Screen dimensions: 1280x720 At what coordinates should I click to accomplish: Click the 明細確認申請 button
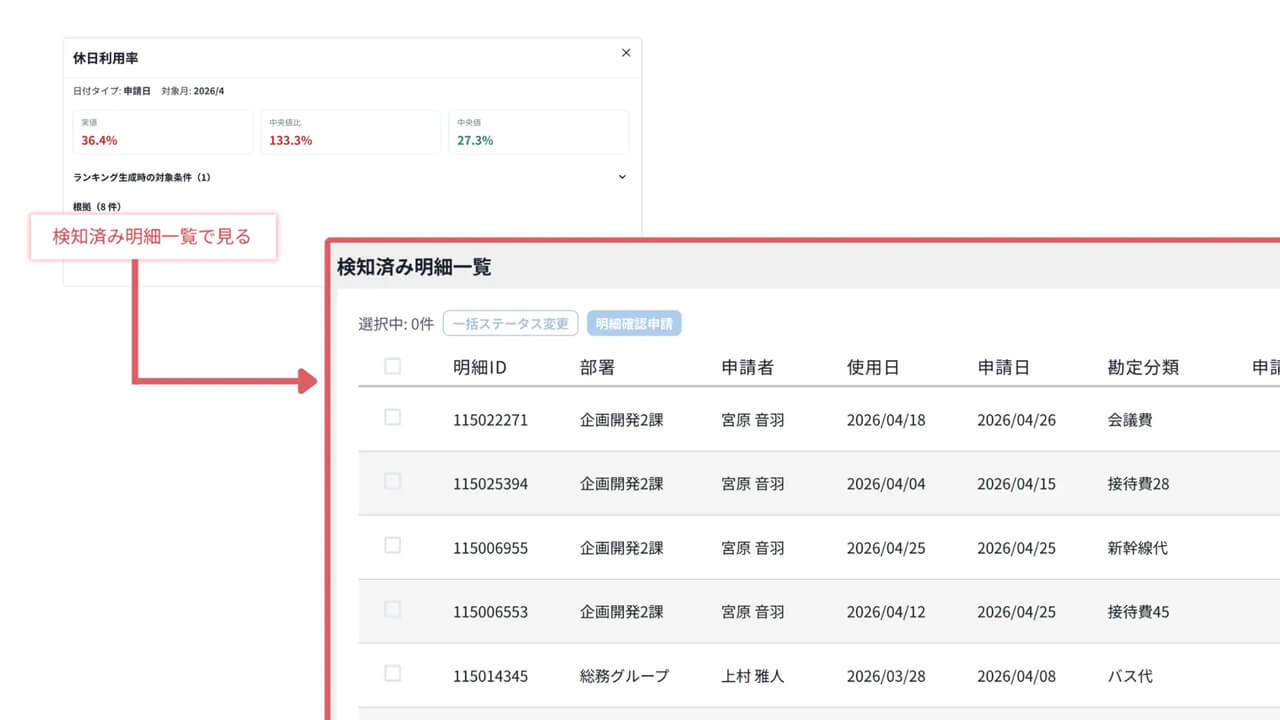[x=634, y=323]
